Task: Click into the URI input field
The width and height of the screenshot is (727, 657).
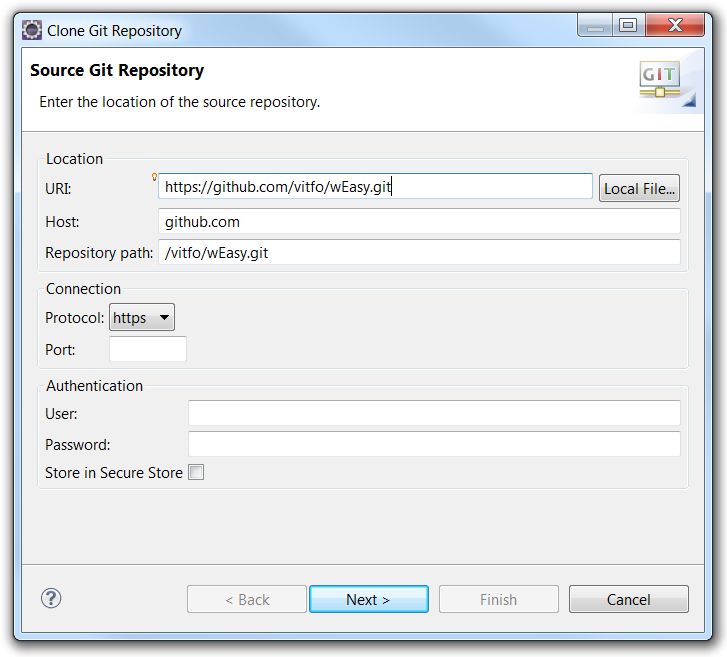Action: [x=376, y=186]
